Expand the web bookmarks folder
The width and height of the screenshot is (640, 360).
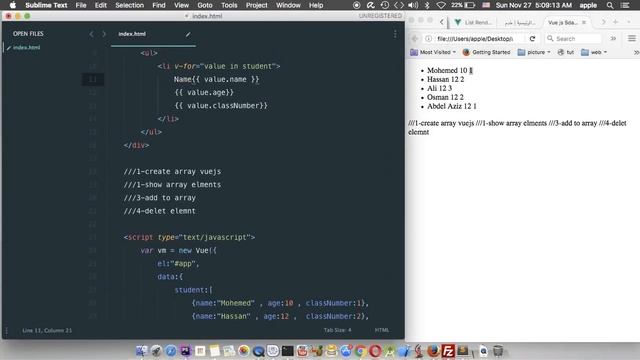594,52
